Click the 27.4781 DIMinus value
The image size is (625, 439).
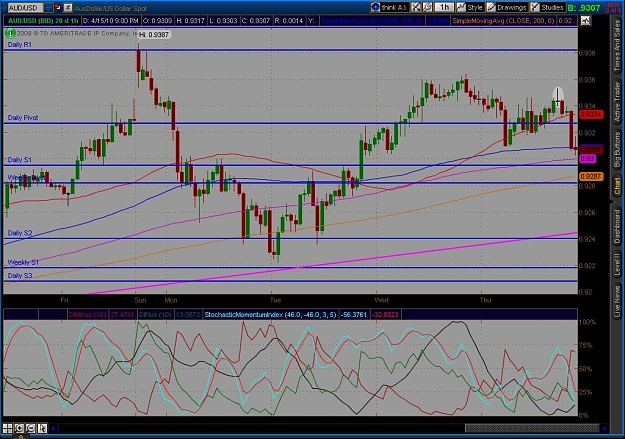(122, 315)
